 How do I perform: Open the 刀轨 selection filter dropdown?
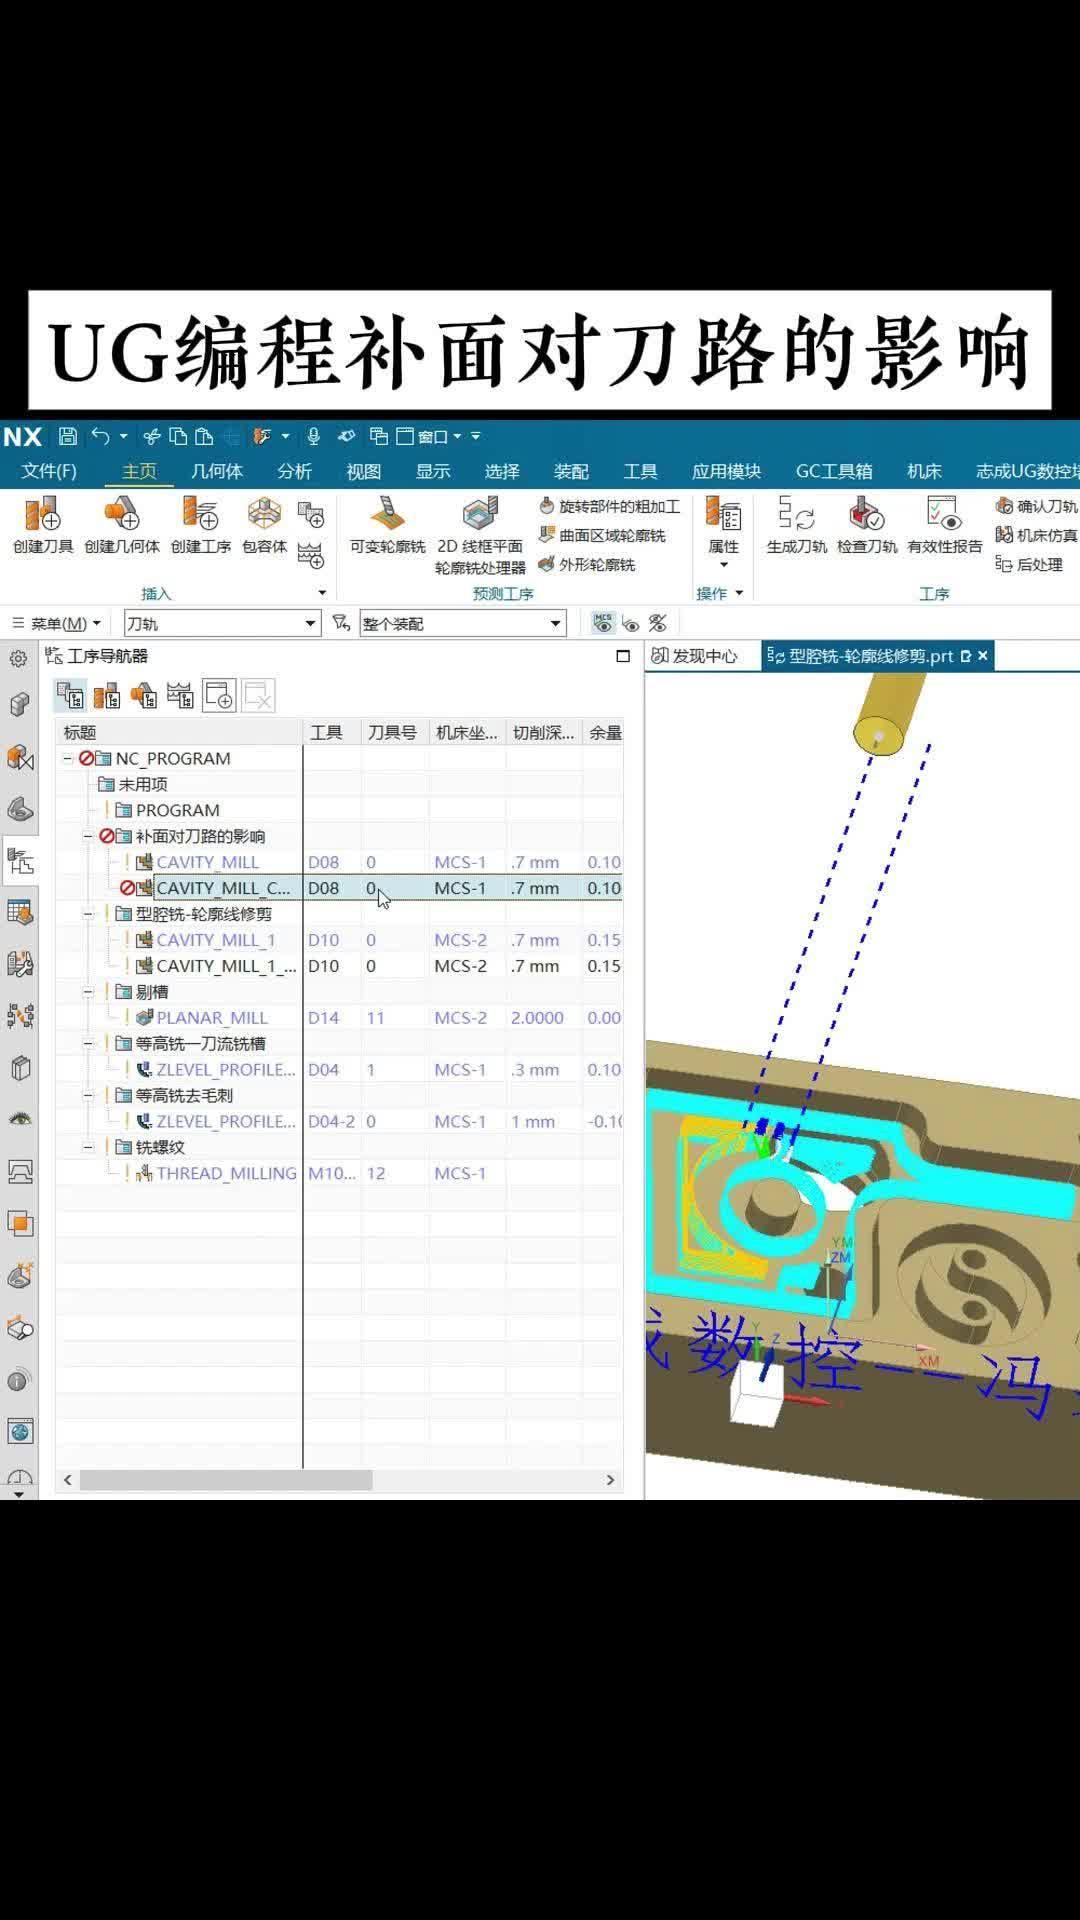310,624
